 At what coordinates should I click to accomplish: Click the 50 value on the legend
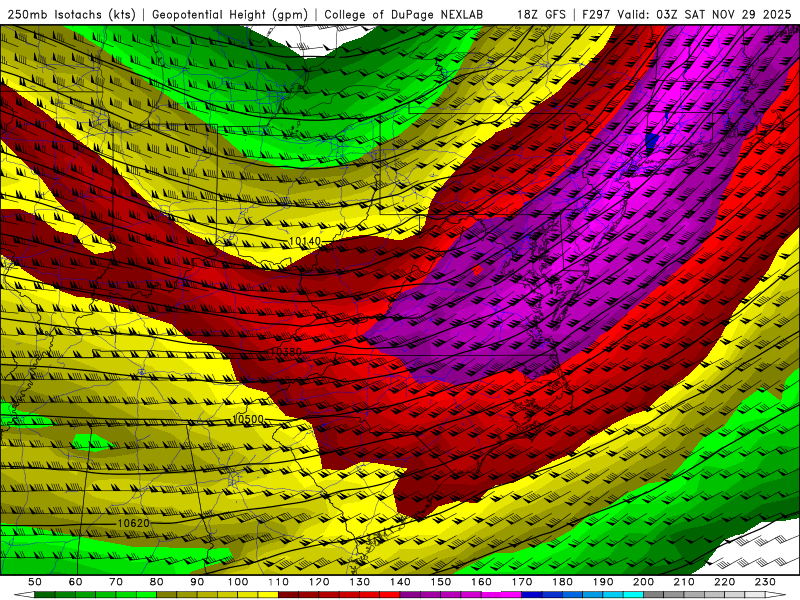pyautogui.click(x=35, y=582)
